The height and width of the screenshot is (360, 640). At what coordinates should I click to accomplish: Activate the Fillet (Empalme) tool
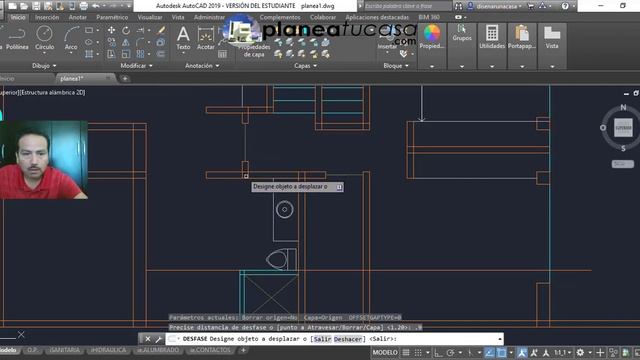coord(140,42)
